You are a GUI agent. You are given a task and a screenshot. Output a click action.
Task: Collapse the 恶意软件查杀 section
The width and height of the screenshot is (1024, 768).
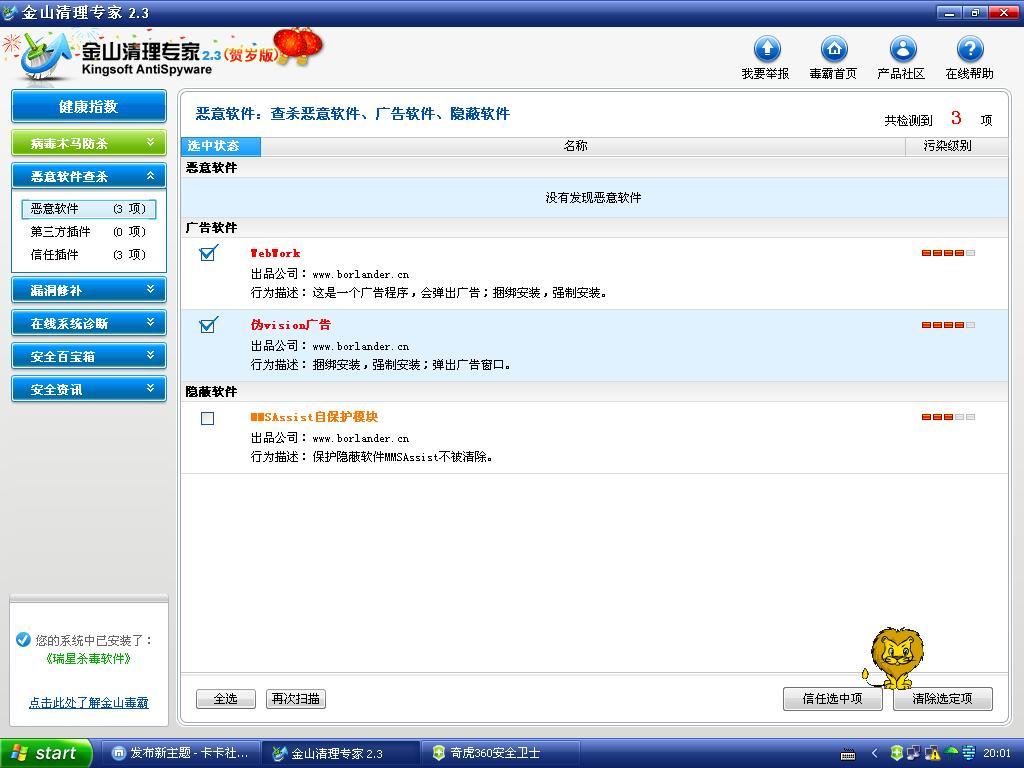[x=89, y=176]
